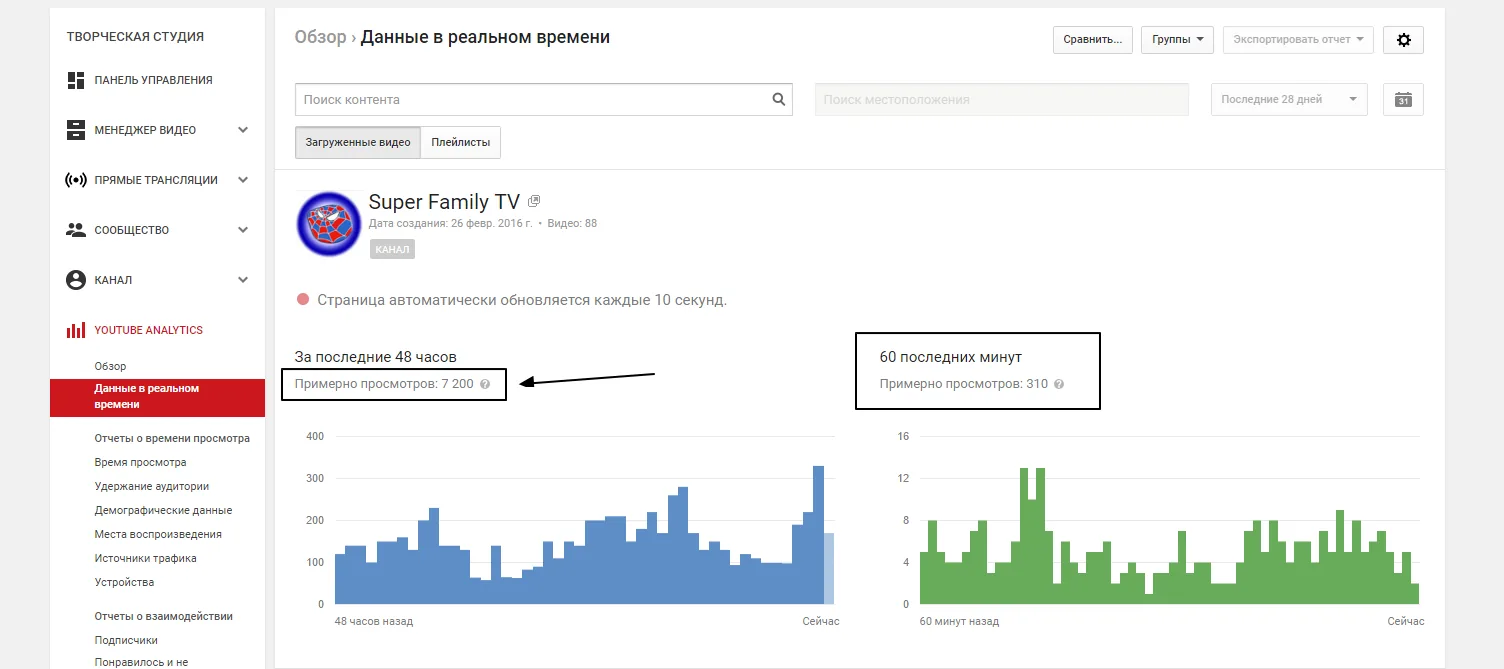The image size is (1504, 669).
Task: Click the '60 последних минут' heading
Action: click(951, 357)
